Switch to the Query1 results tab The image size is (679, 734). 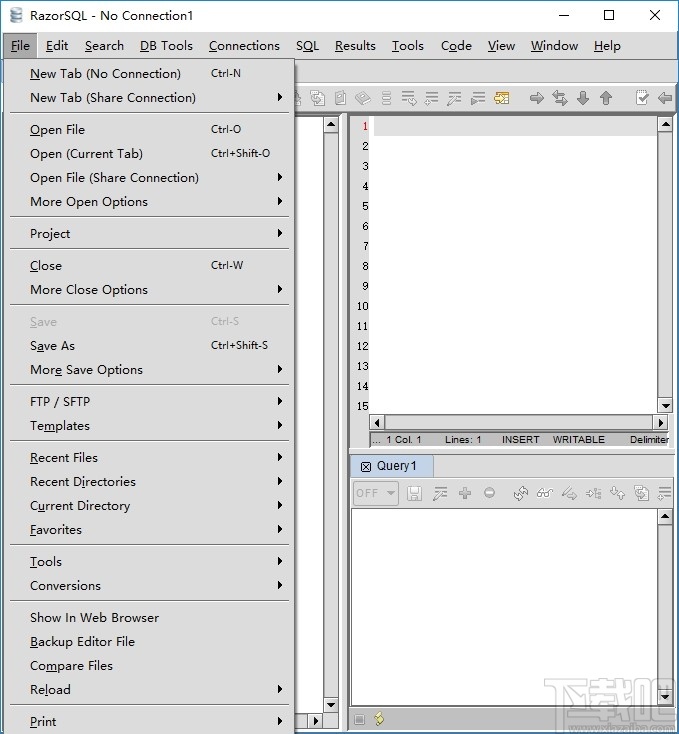point(392,466)
